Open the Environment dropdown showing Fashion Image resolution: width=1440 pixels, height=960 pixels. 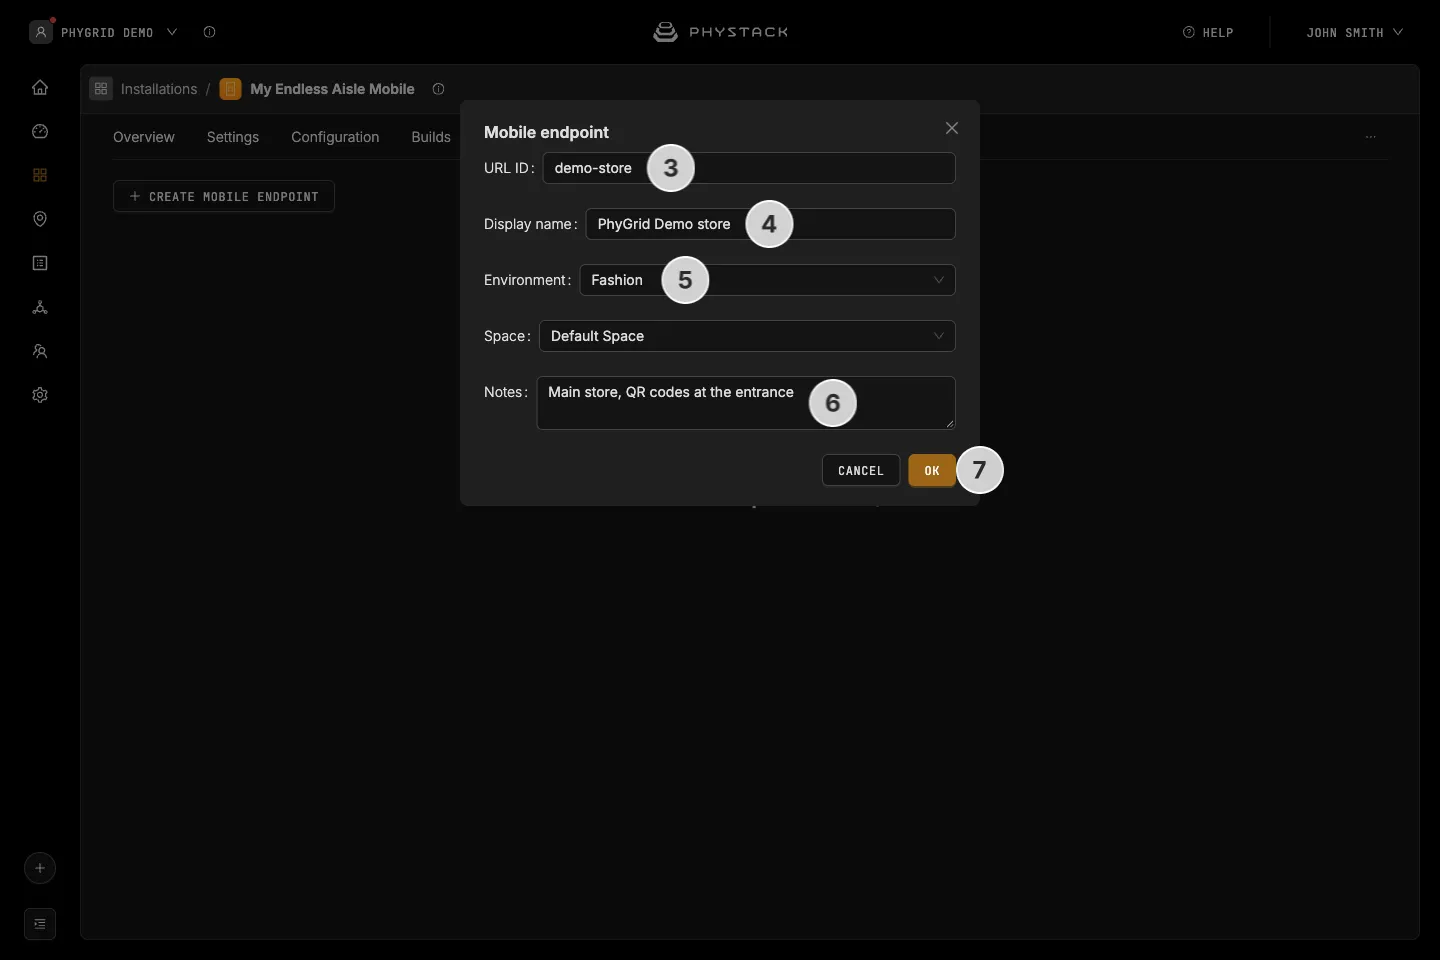coord(767,280)
